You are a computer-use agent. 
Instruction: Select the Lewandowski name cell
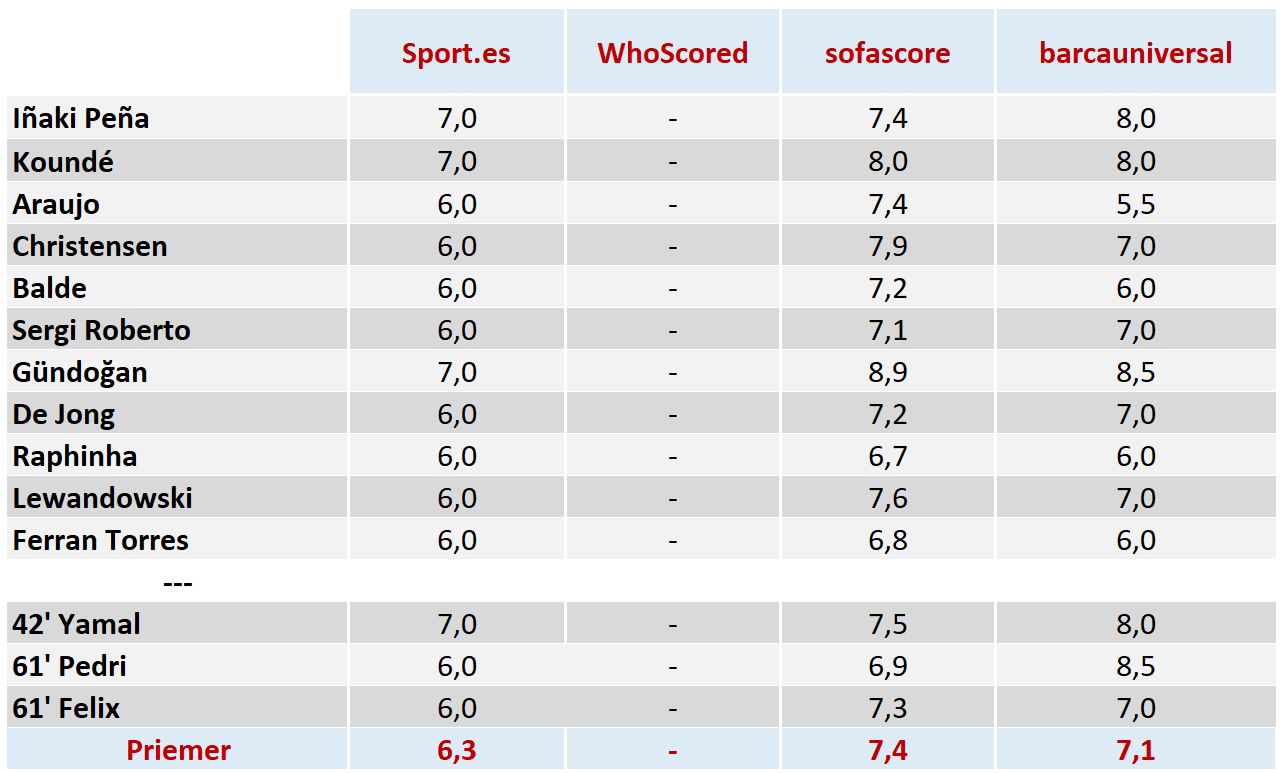pos(102,498)
